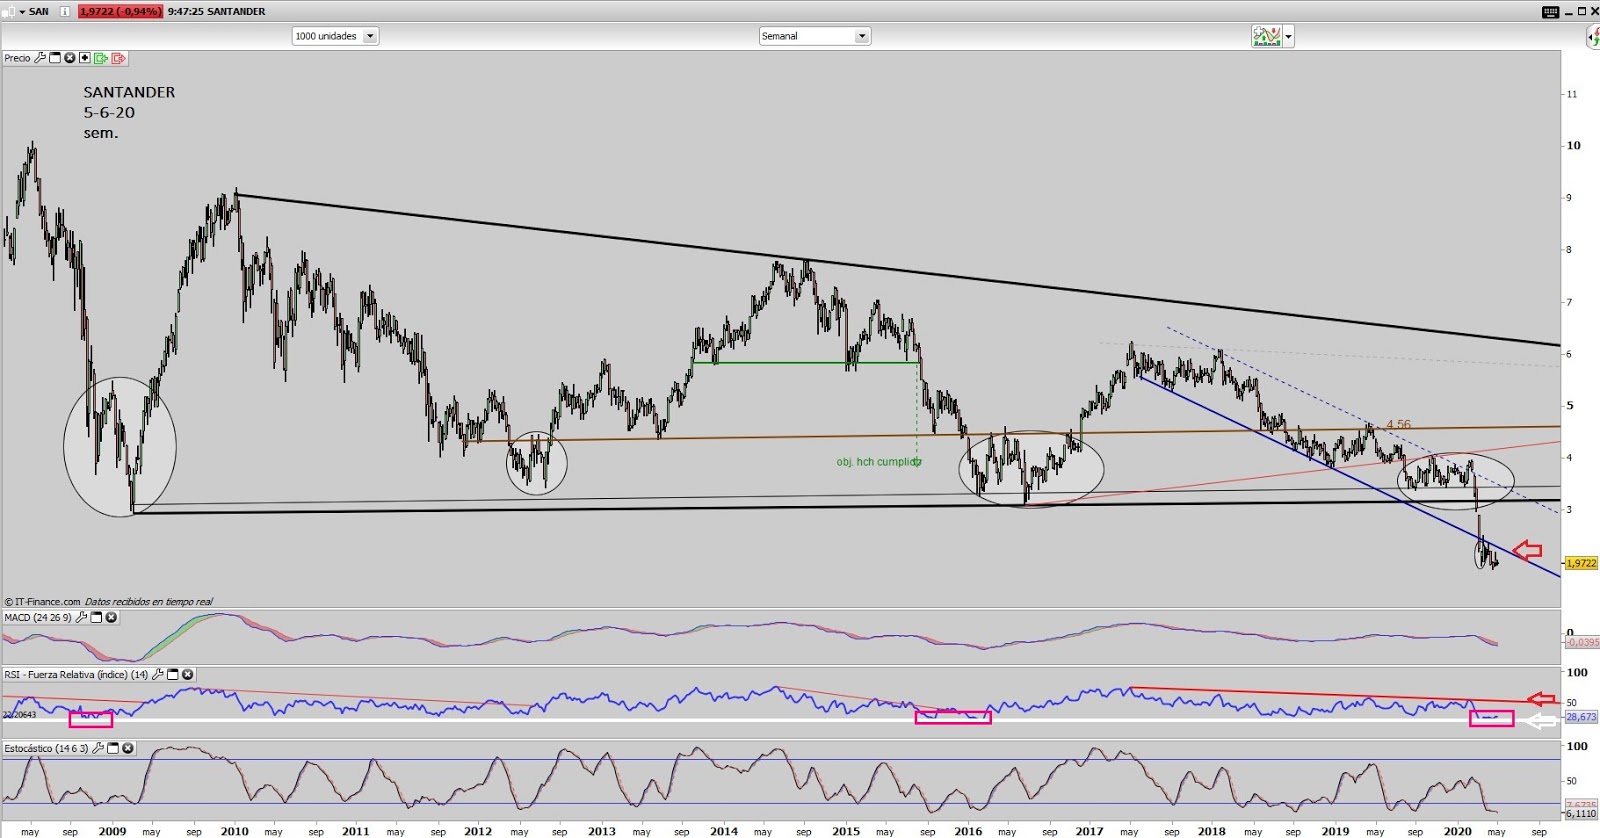Open RSI settings wrench icon

click(157, 674)
